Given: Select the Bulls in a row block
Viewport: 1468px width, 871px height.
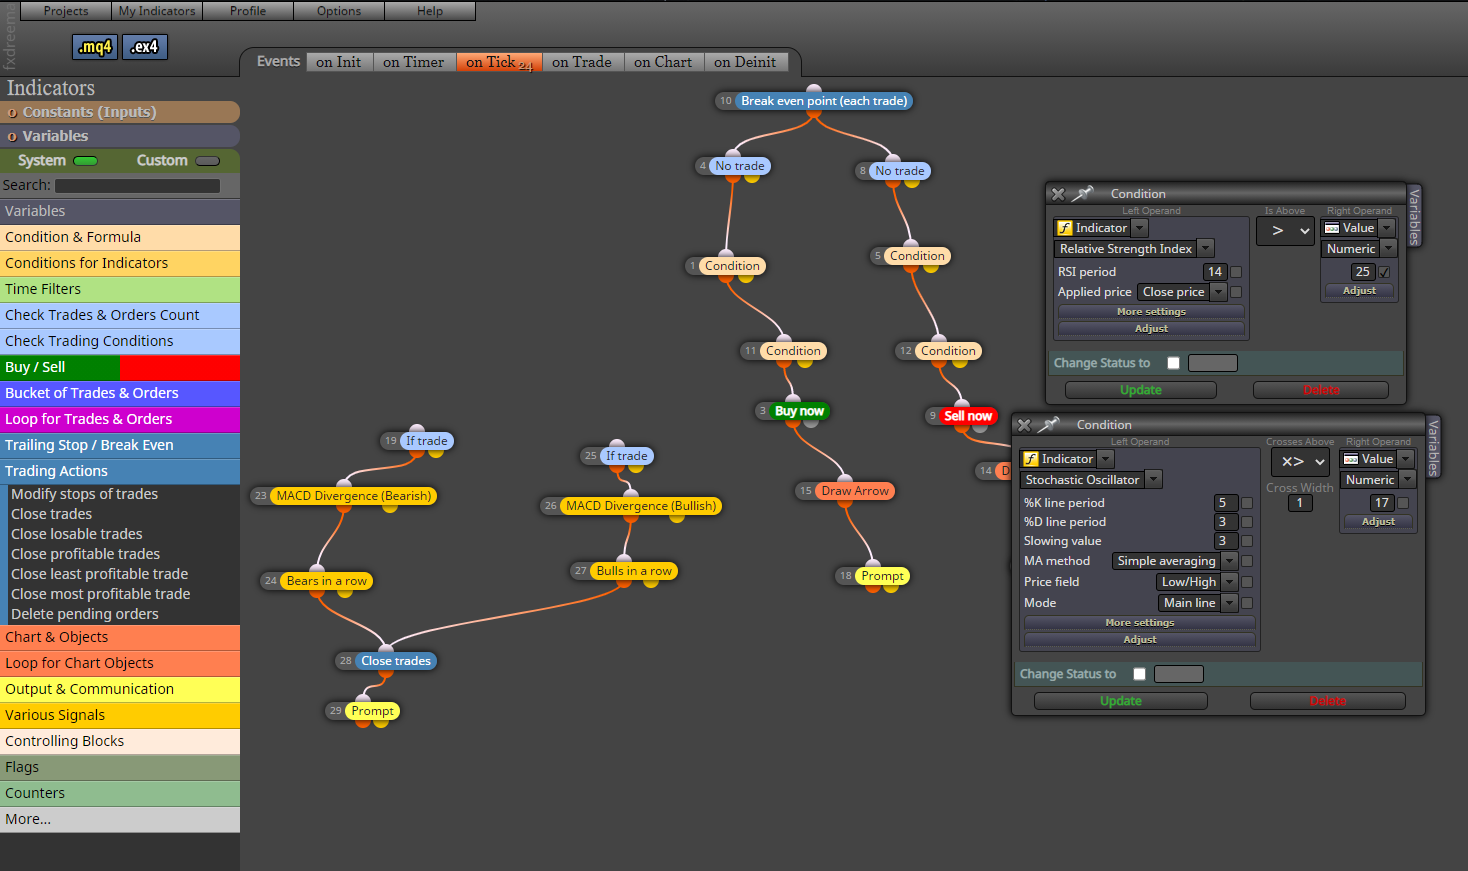Looking at the screenshot, I should pos(634,571).
